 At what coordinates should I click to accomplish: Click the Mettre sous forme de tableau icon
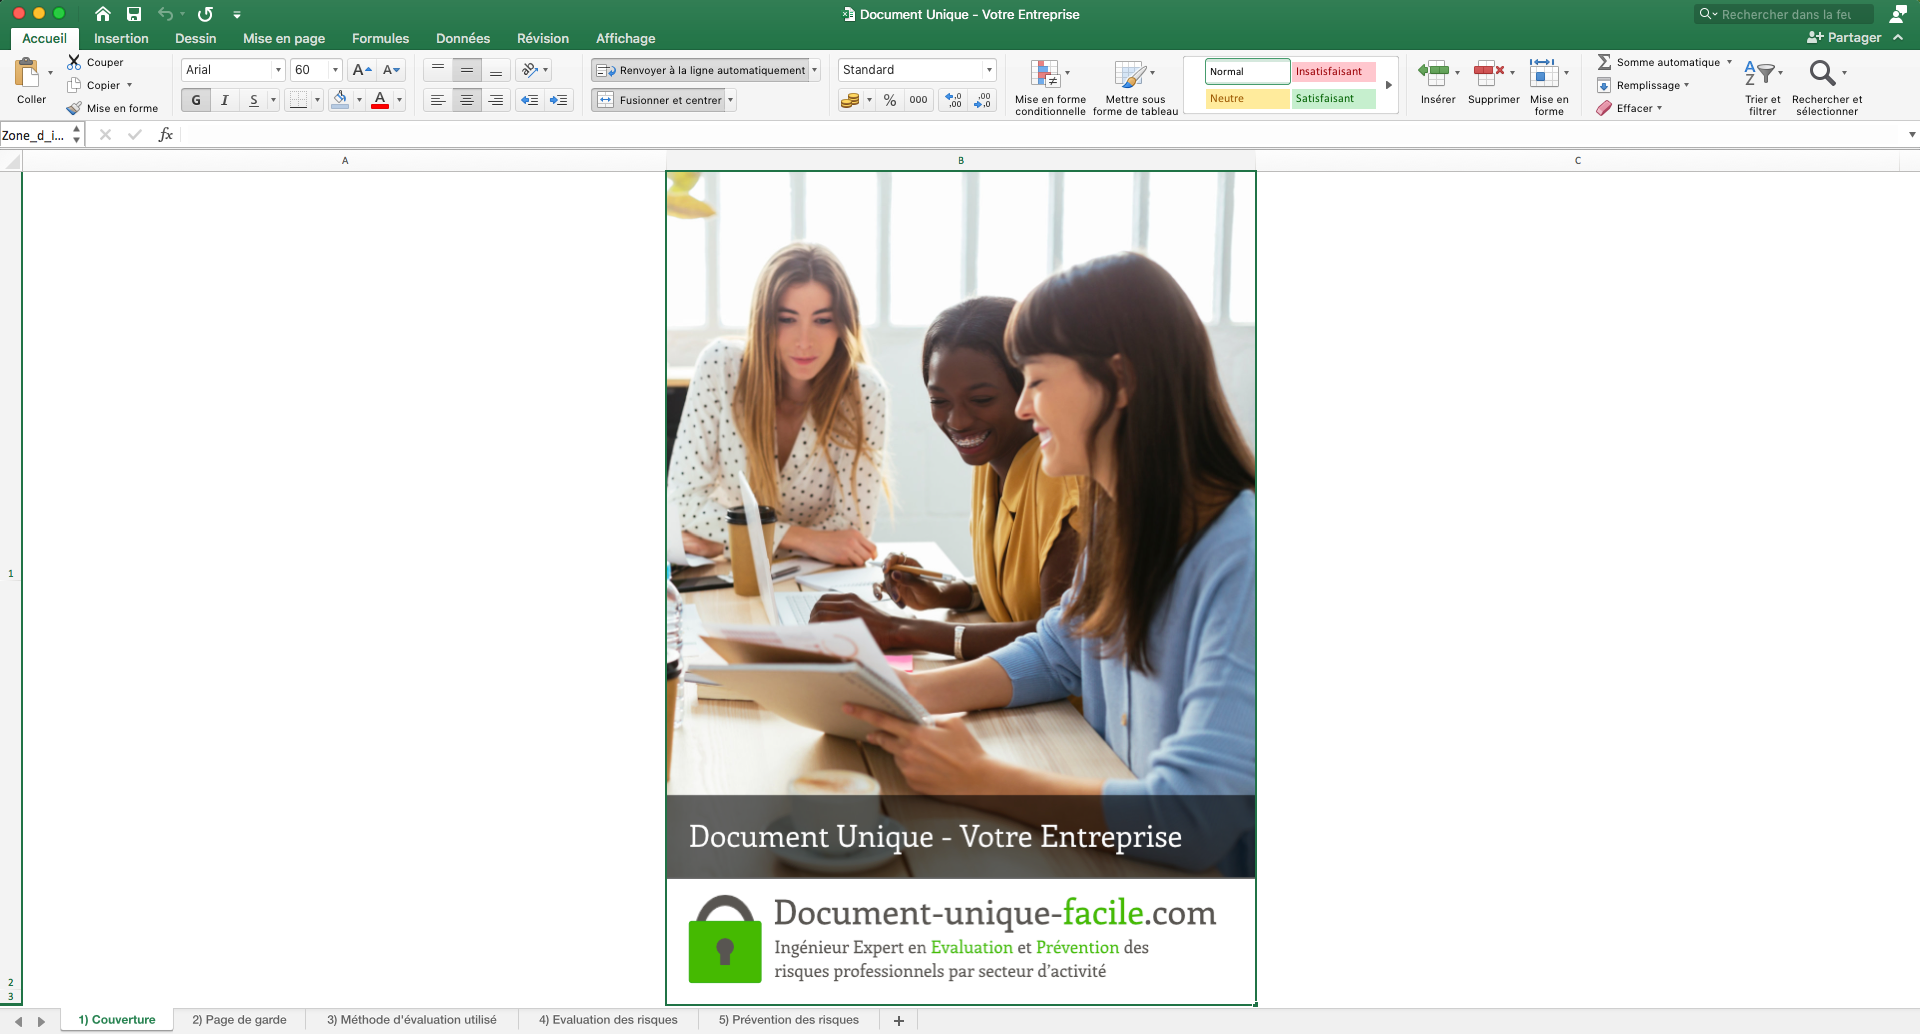coord(1134,85)
